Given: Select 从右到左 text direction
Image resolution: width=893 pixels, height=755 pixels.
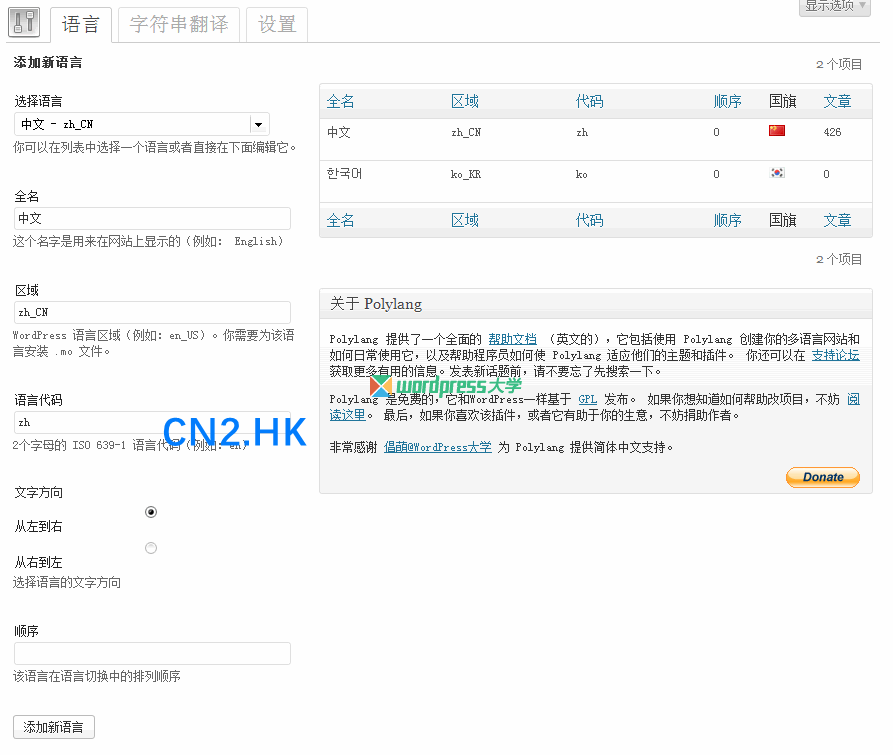Looking at the screenshot, I should (x=151, y=547).
